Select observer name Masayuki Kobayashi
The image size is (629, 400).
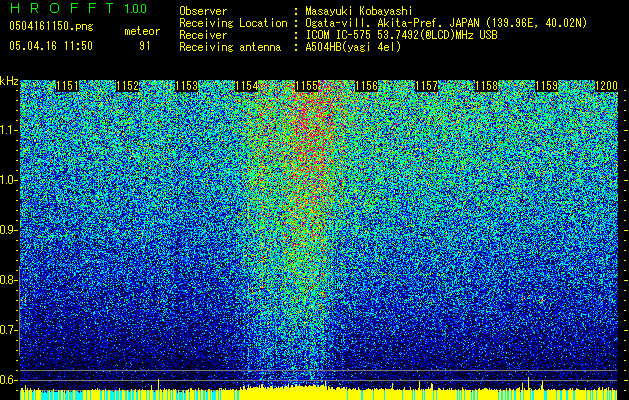pyautogui.click(x=359, y=11)
